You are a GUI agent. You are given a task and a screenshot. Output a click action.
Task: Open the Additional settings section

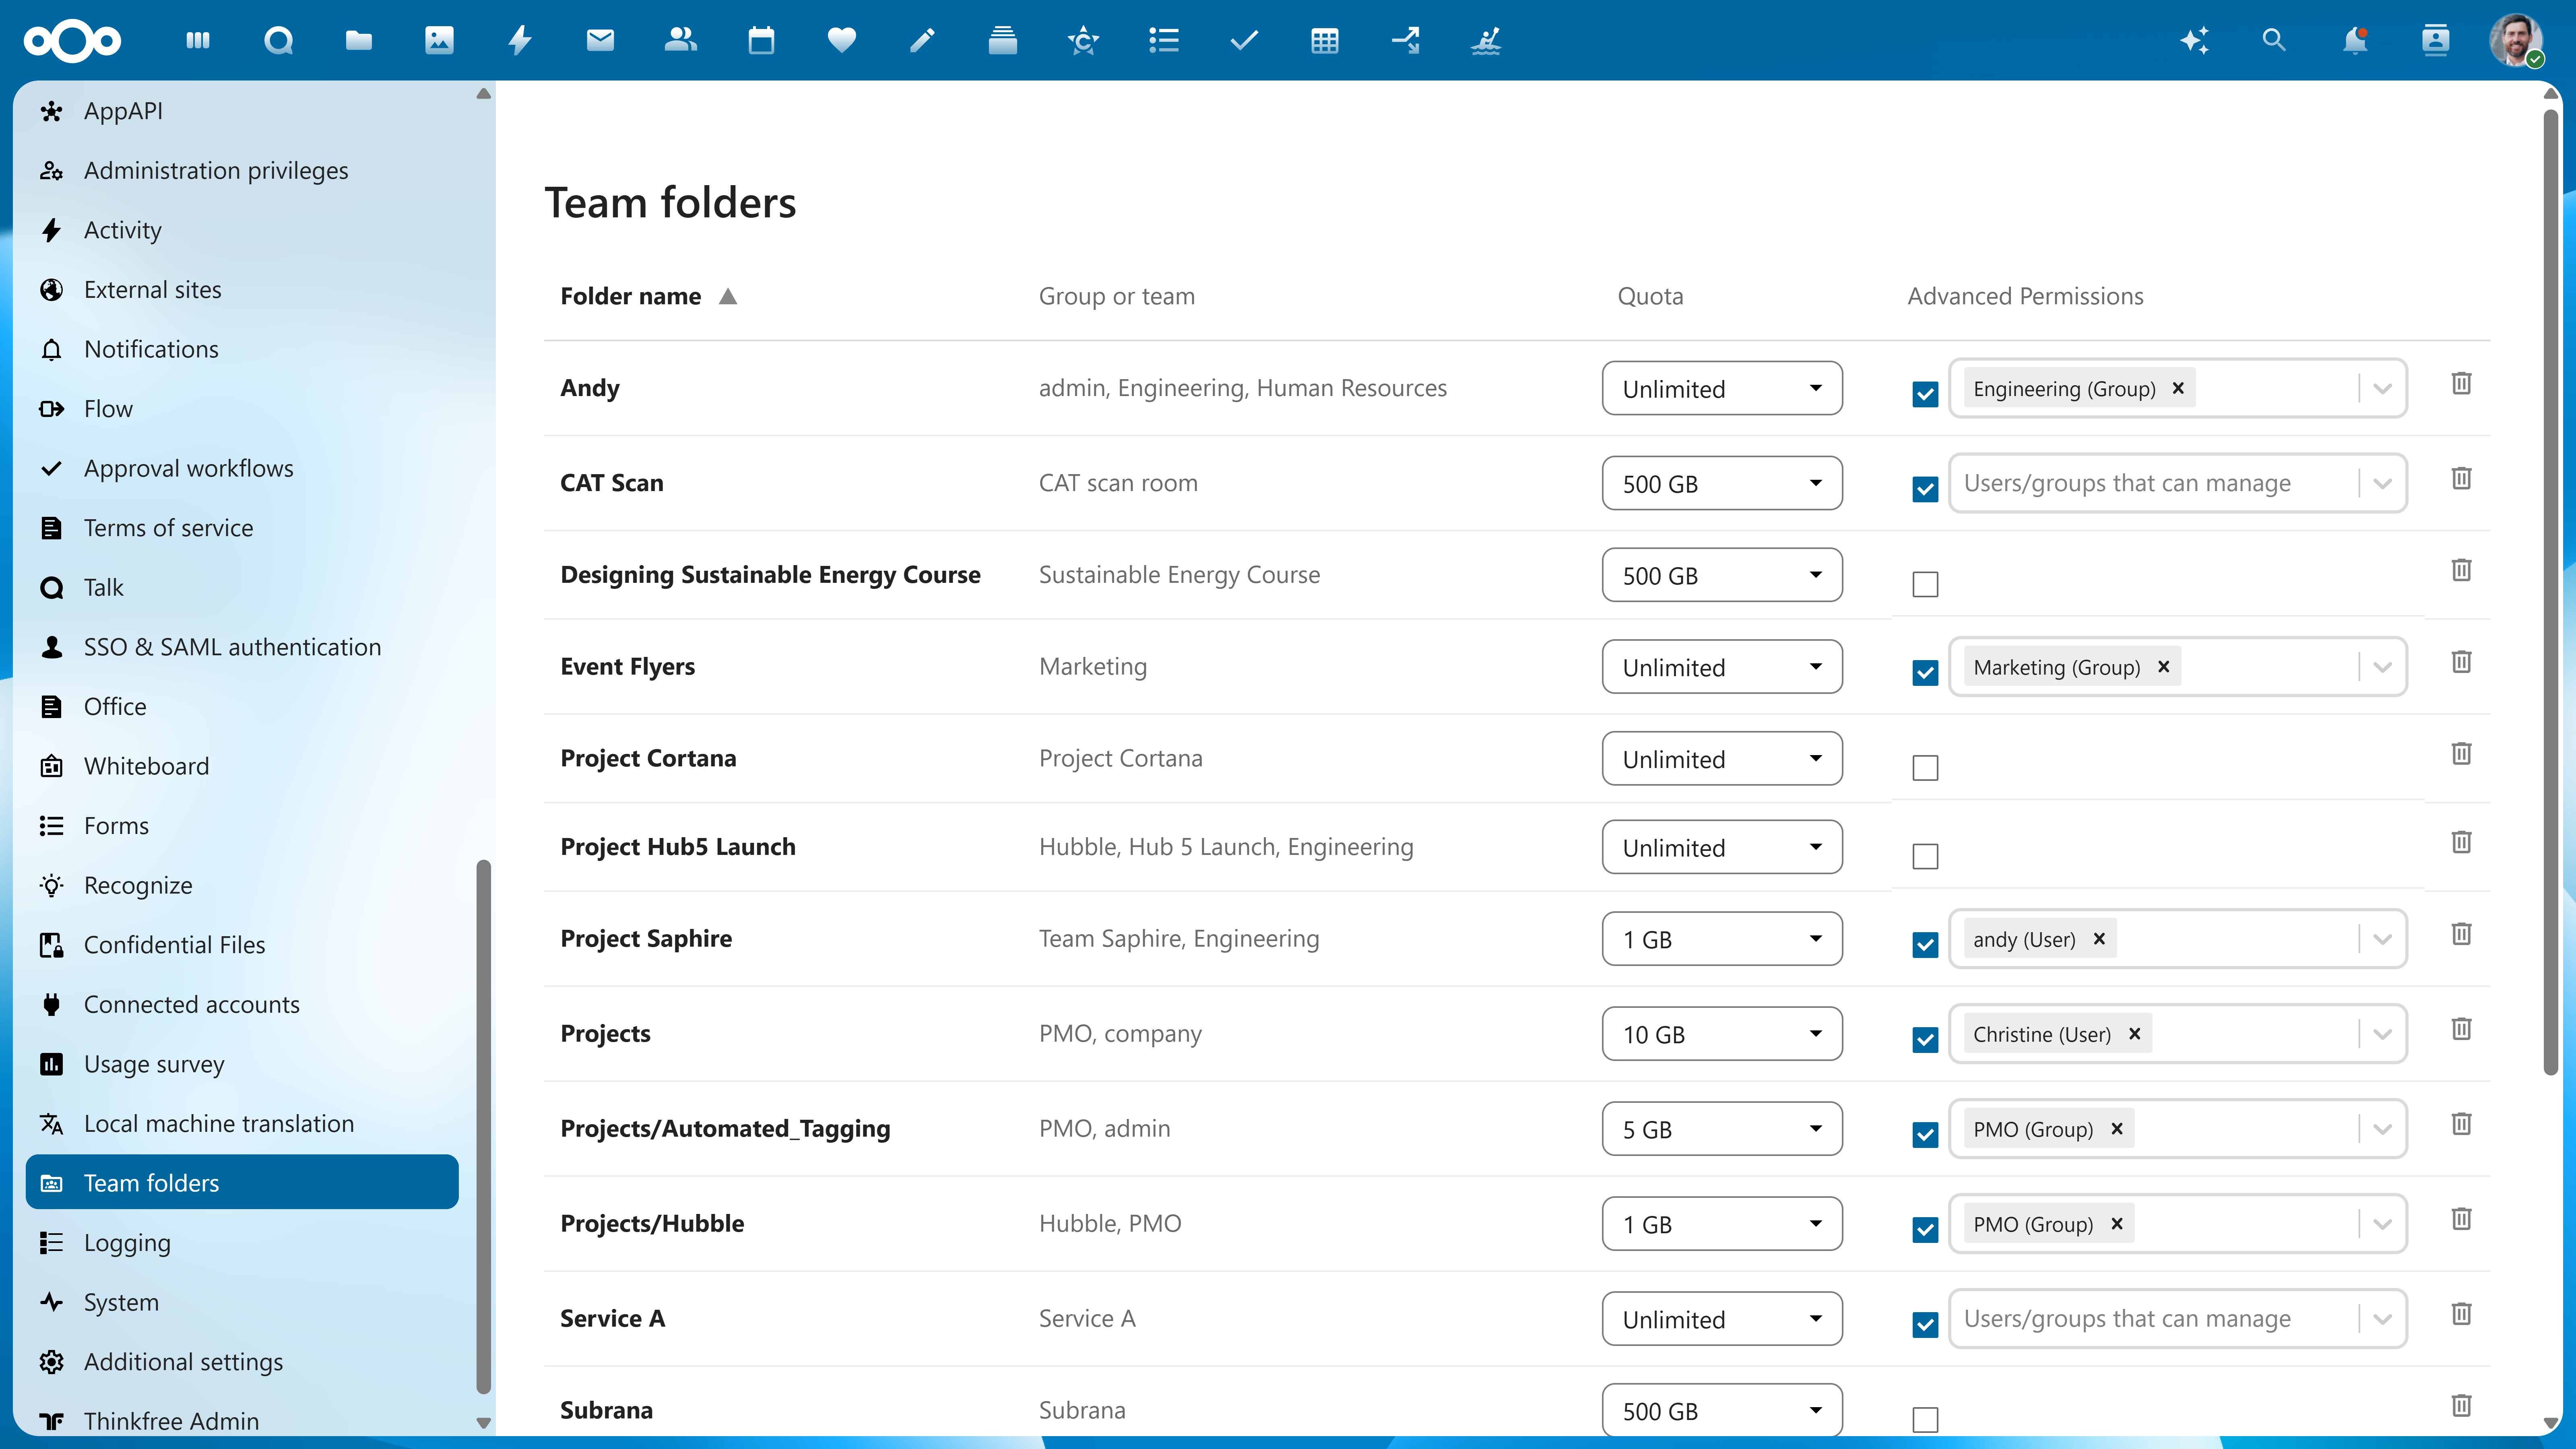[183, 1362]
